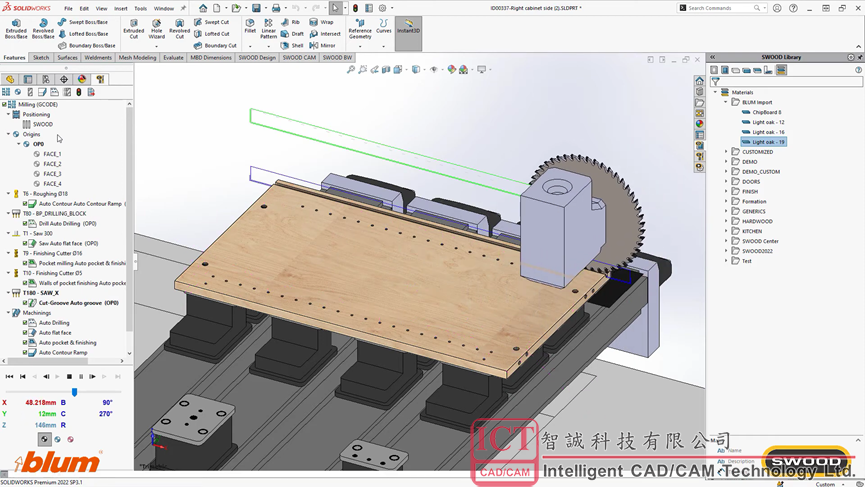
Task: Pick the Boundary Boss/Base tool
Action: click(87, 46)
